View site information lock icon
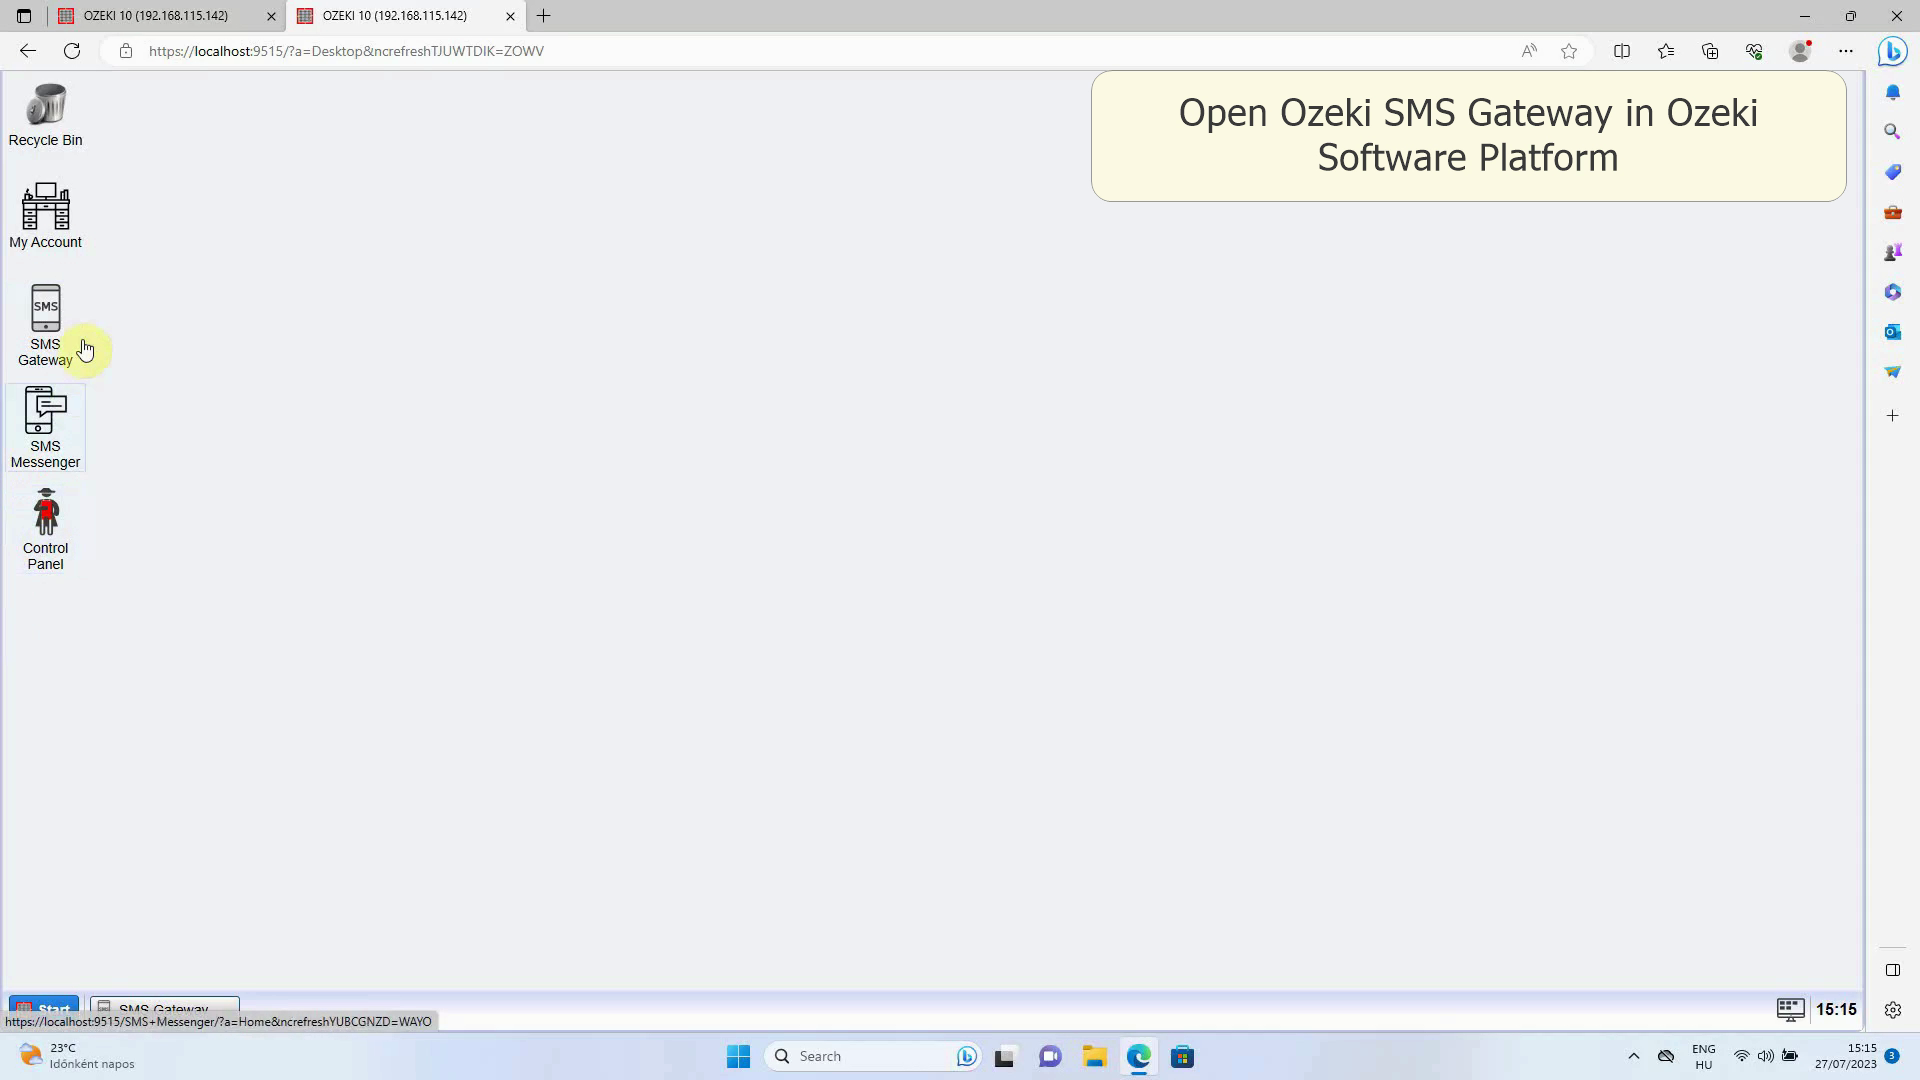Screen dimensions: 1920x1080 point(126,51)
